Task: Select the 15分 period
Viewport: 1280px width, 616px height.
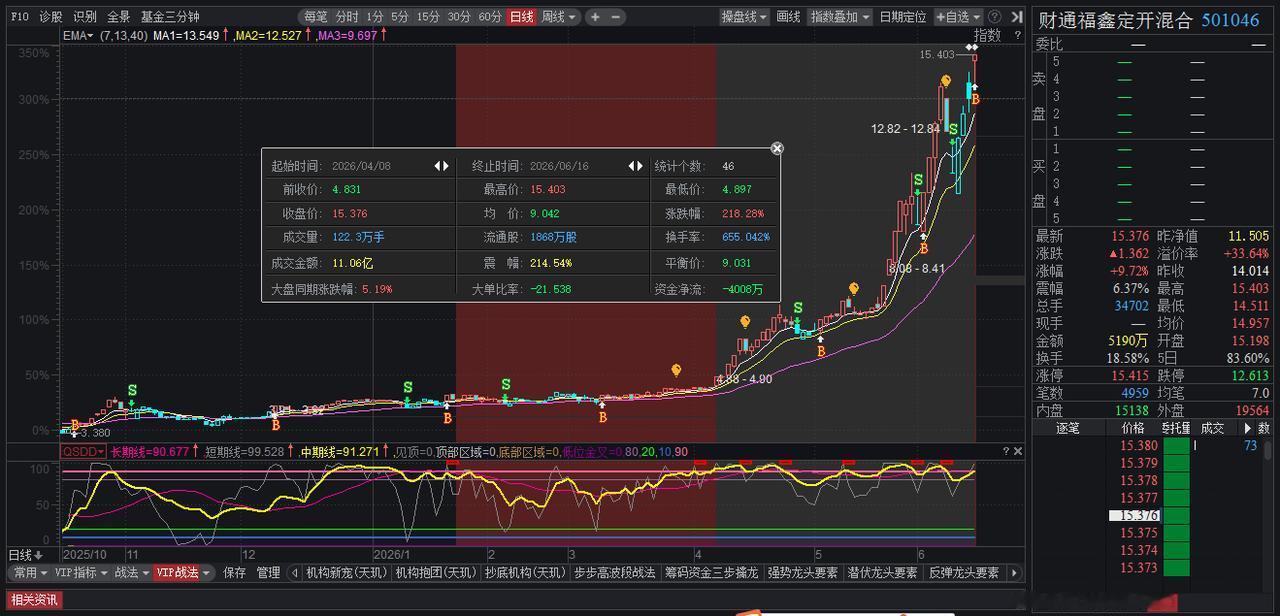Action: pyautogui.click(x=428, y=17)
